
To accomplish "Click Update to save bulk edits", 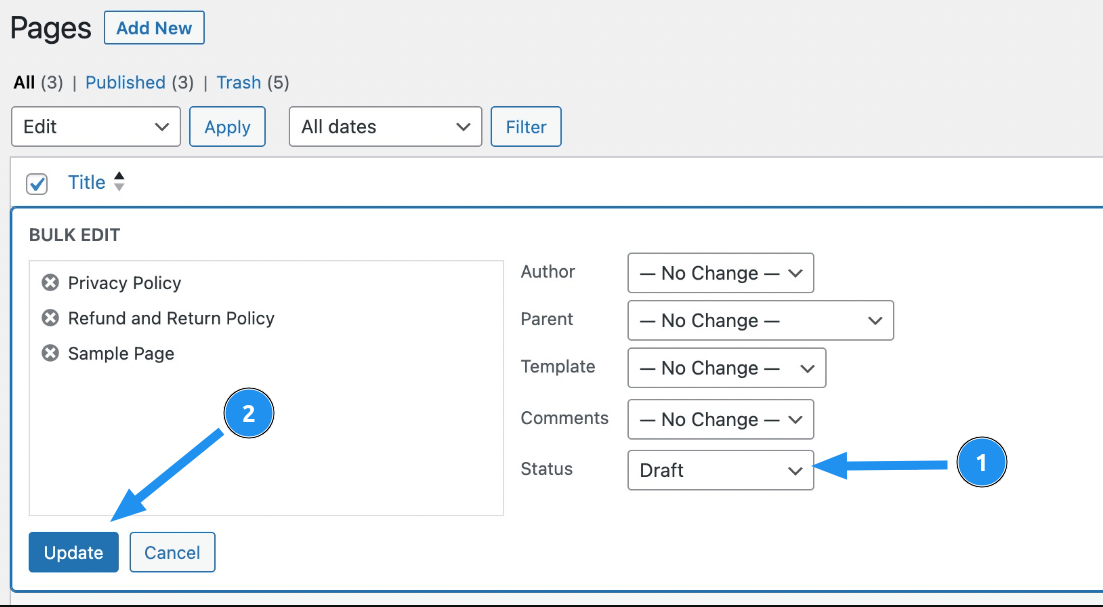I will (74, 552).
